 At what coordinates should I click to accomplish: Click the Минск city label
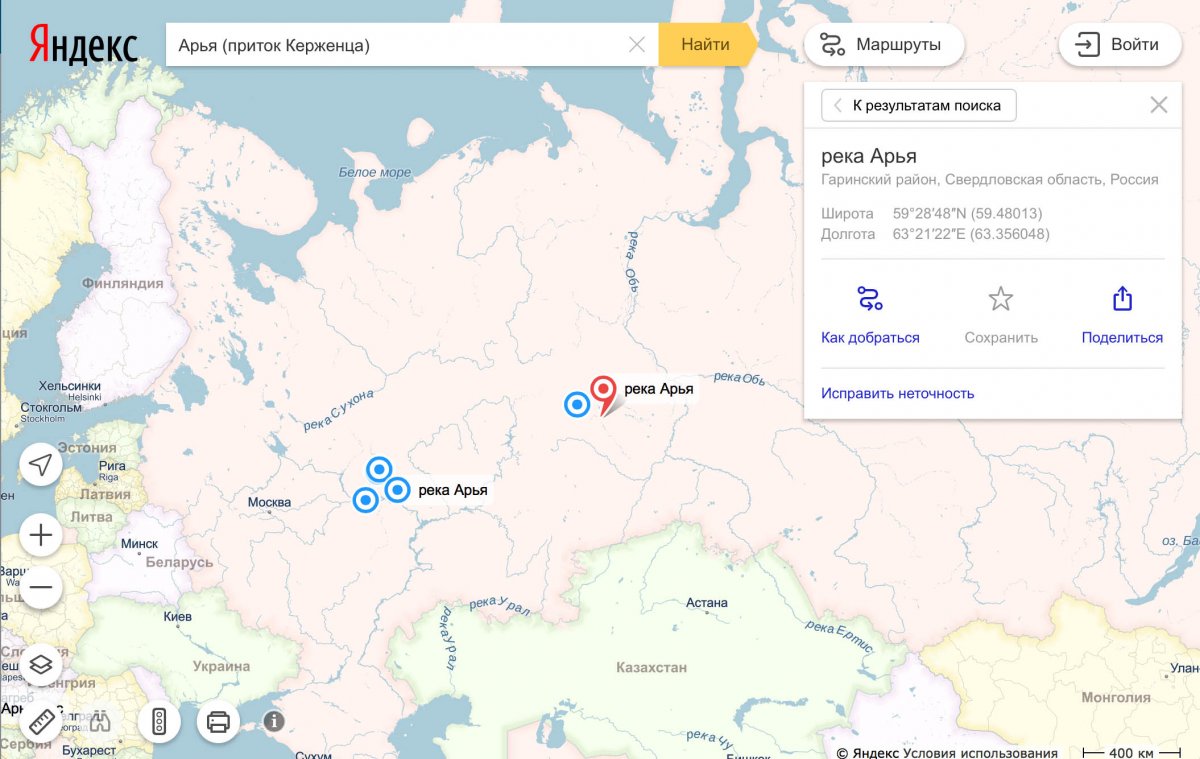(139, 544)
